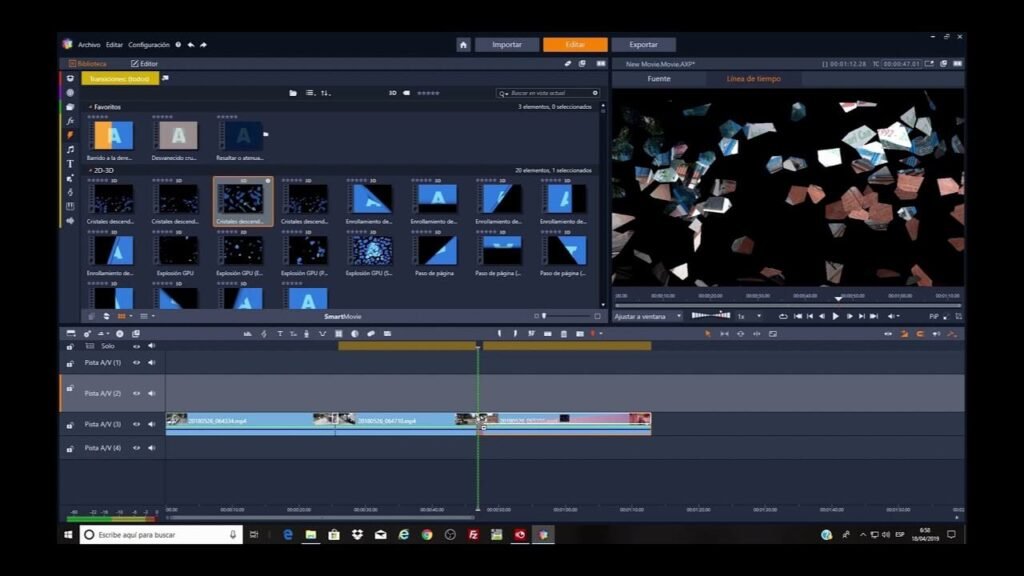Toggle magnetic snapping in the timeline
Screen dimensions: 1024x576
point(920,334)
